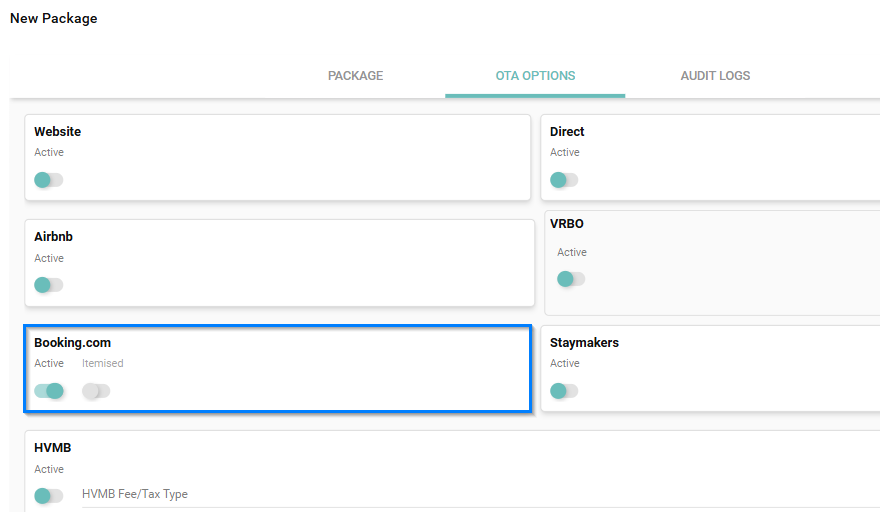Click the Booking.com card heading
This screenshot has height=512, width=880.
pyautogui.click(x=72, y=343)
